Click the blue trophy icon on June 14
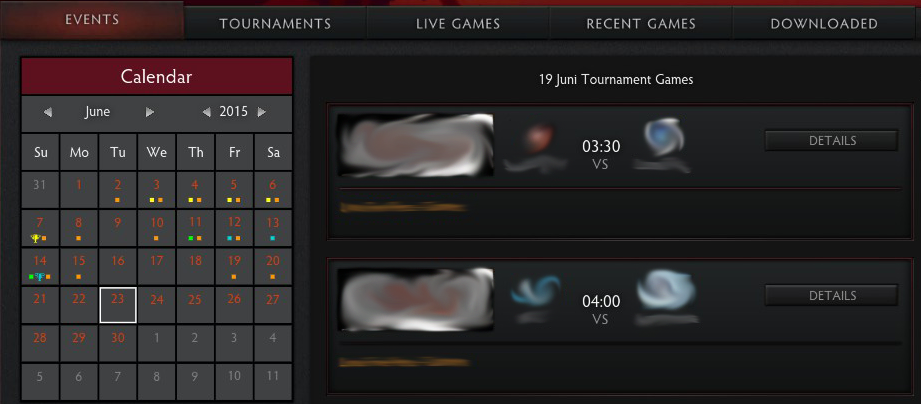The height and width of the screenshot is (404, 921). 40,277
